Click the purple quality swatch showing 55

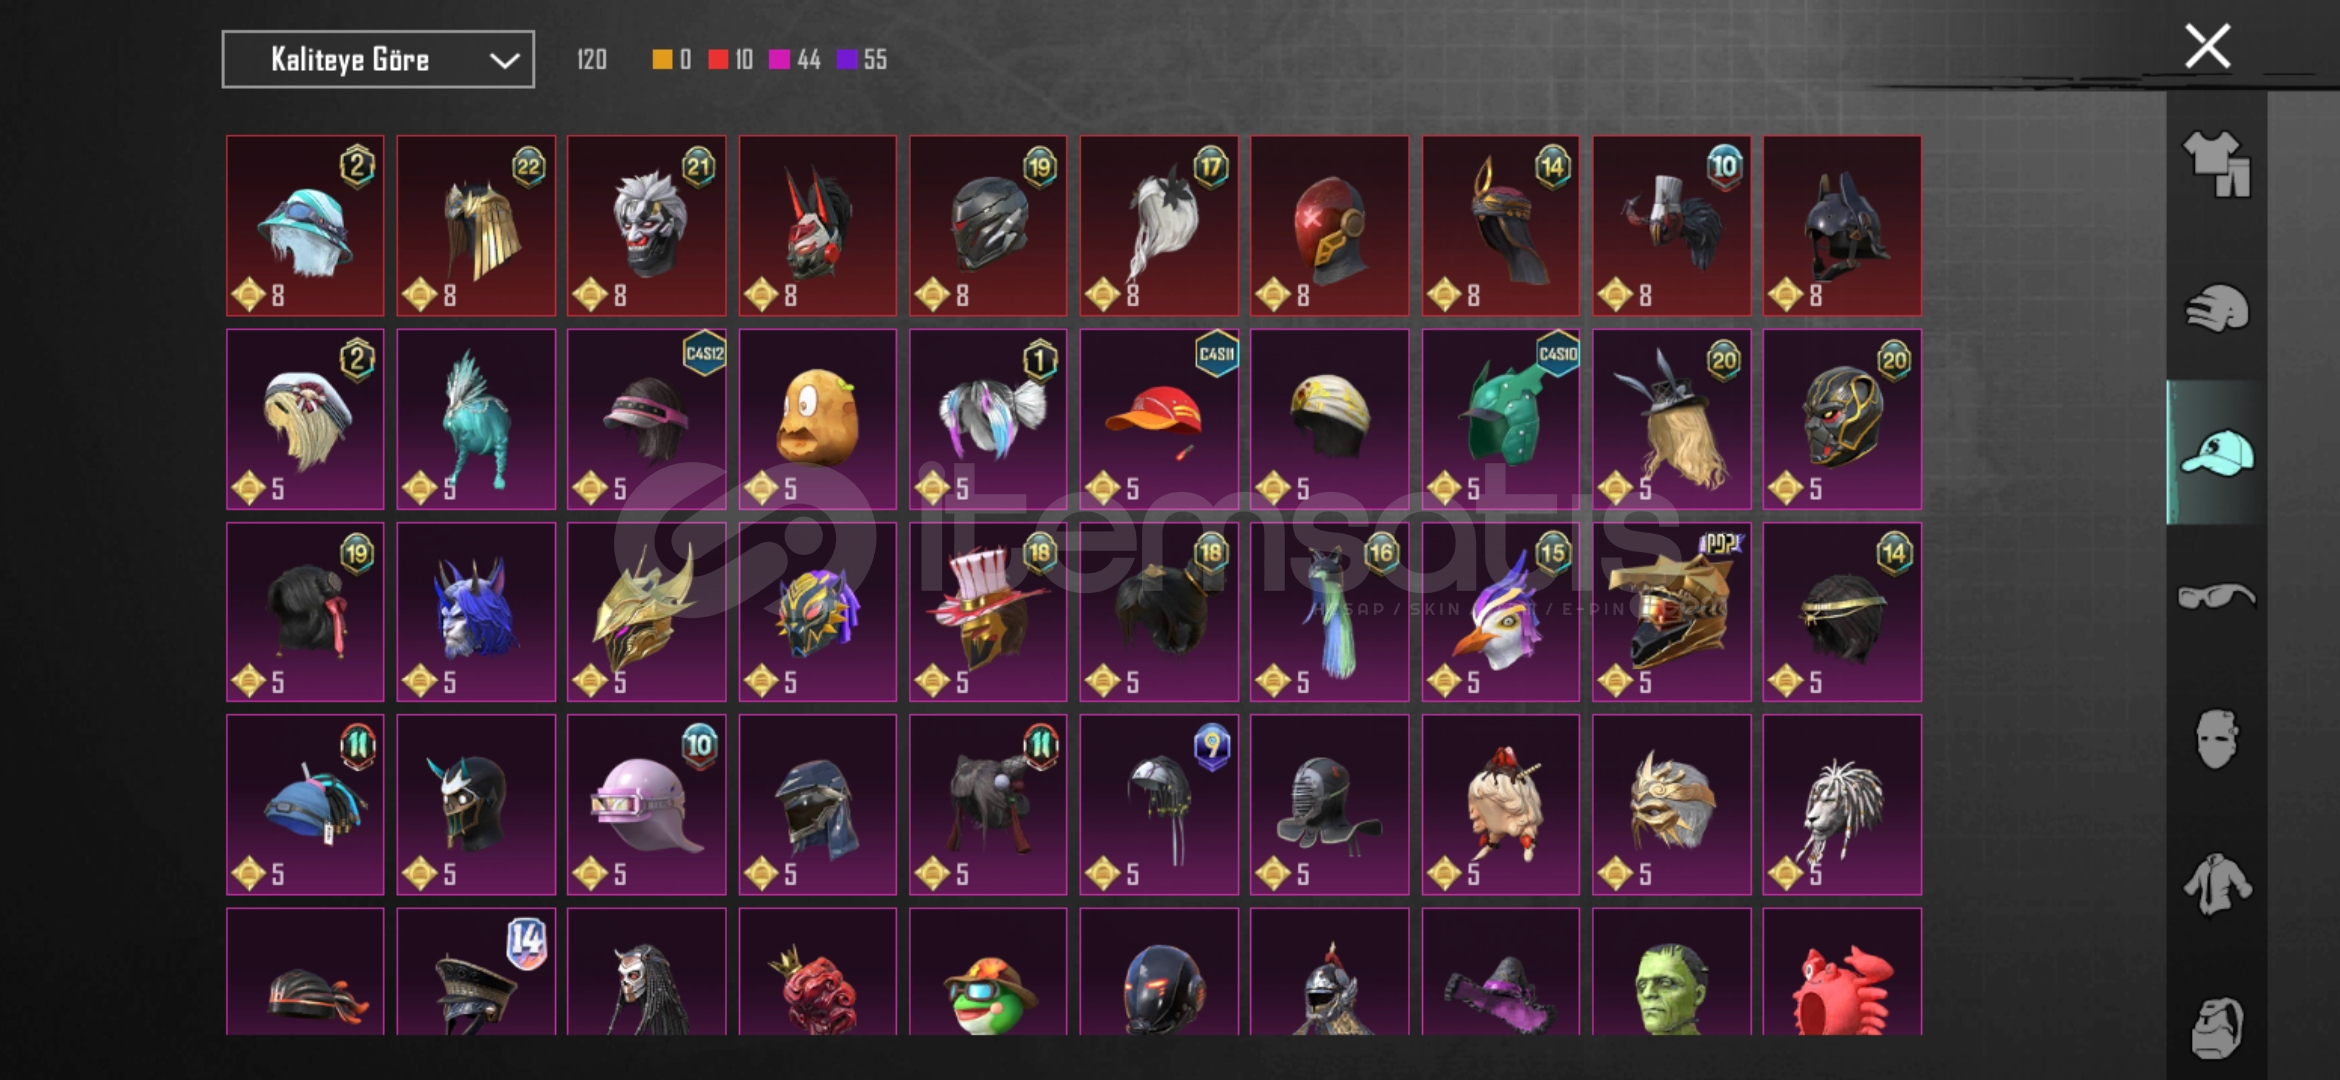click(x=847, y=60)
